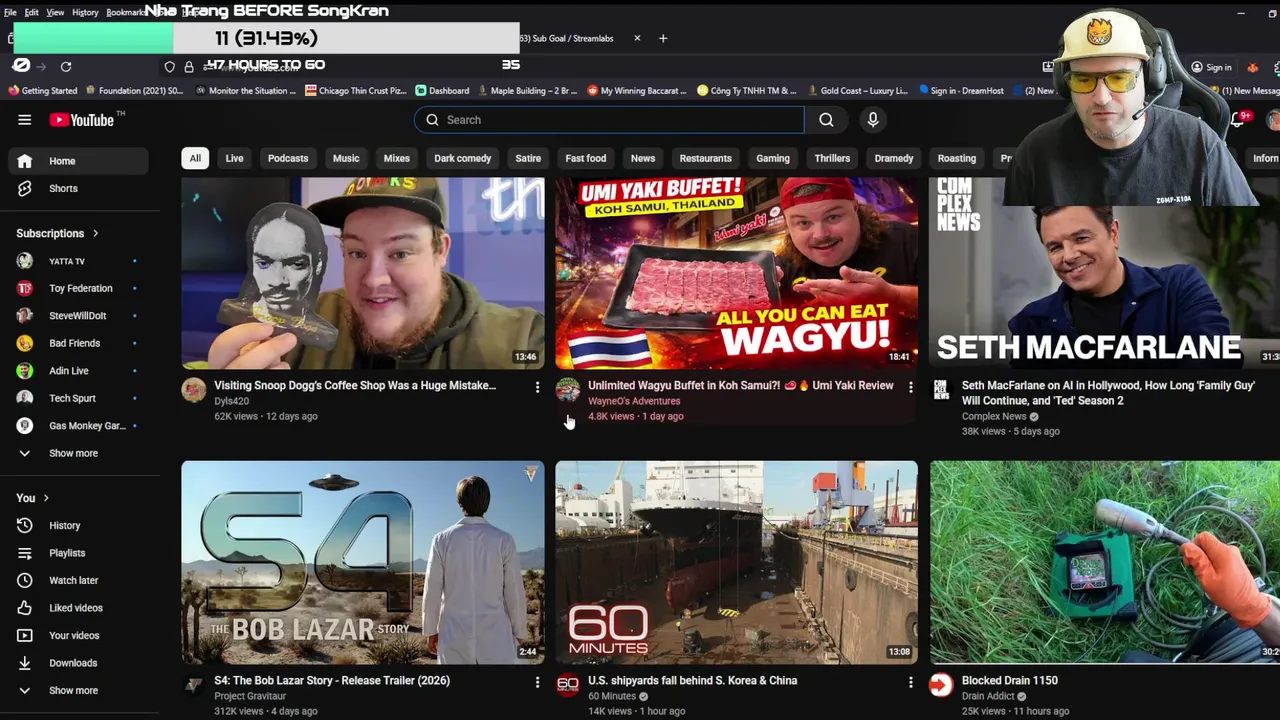Image resolution: width=1280 pixels, height=720 pixels.
Task: Click the Dyls420 channel name
Action: (x=231, y=401)
